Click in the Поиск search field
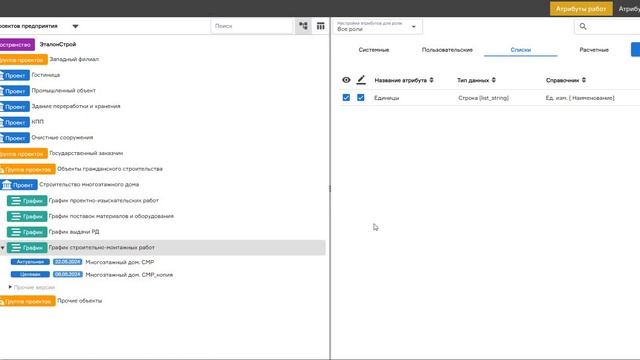 pyautogui.click(x=252, y=26)
